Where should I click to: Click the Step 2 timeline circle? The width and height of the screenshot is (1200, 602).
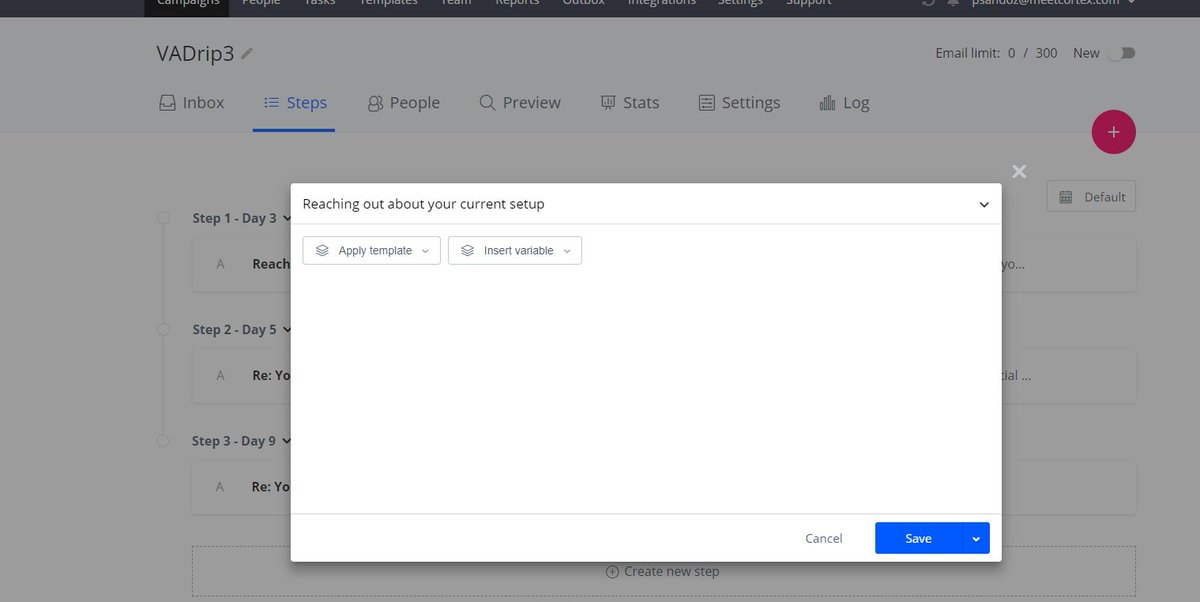coord(163,329)
